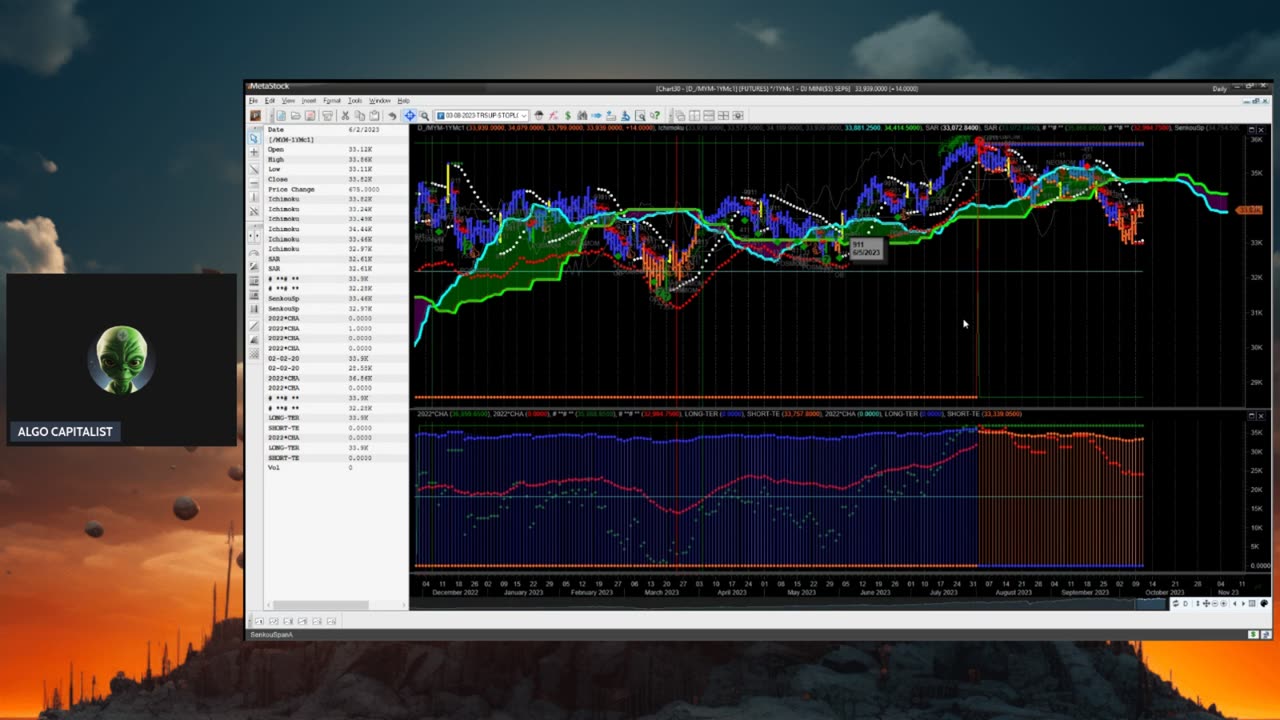1280x720 pixels.
Task: Click the 6/5/2023 tooltip on chart
Action: pos(866,249)
